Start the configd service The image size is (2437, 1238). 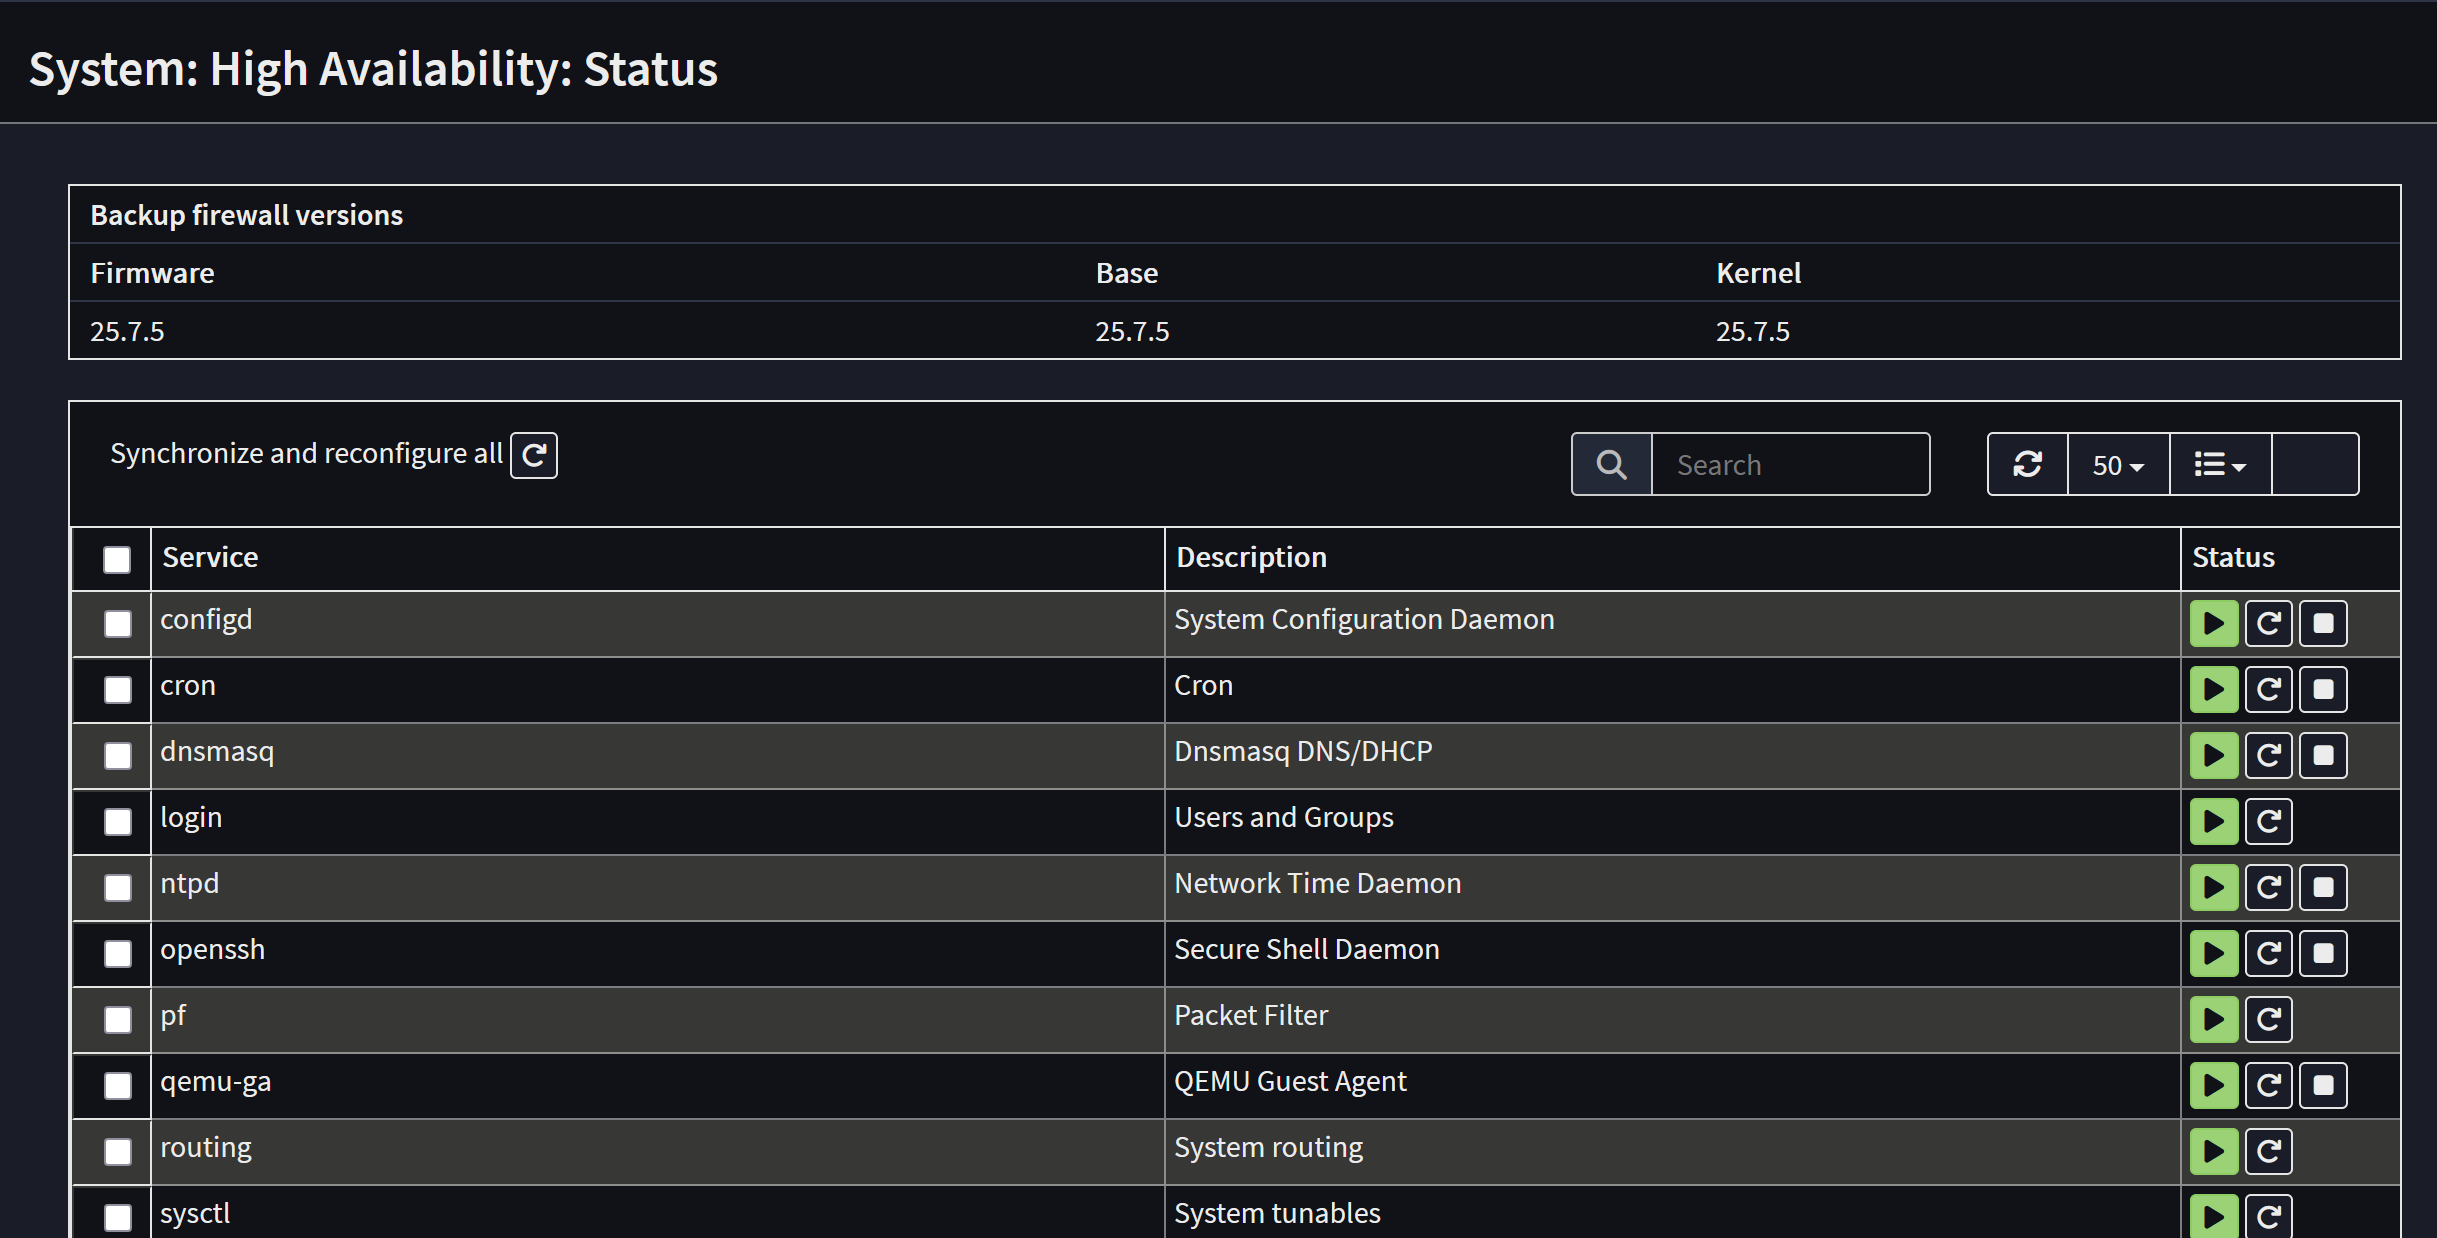click(2214, 623)
